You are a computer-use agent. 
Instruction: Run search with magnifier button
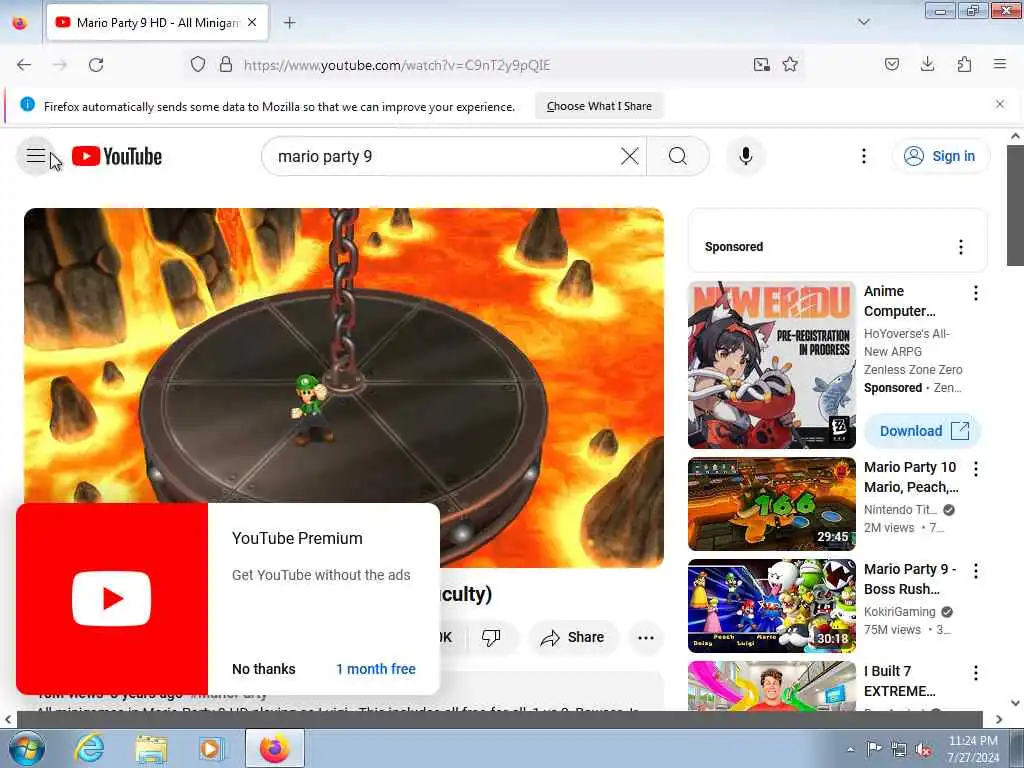point(678,156)
